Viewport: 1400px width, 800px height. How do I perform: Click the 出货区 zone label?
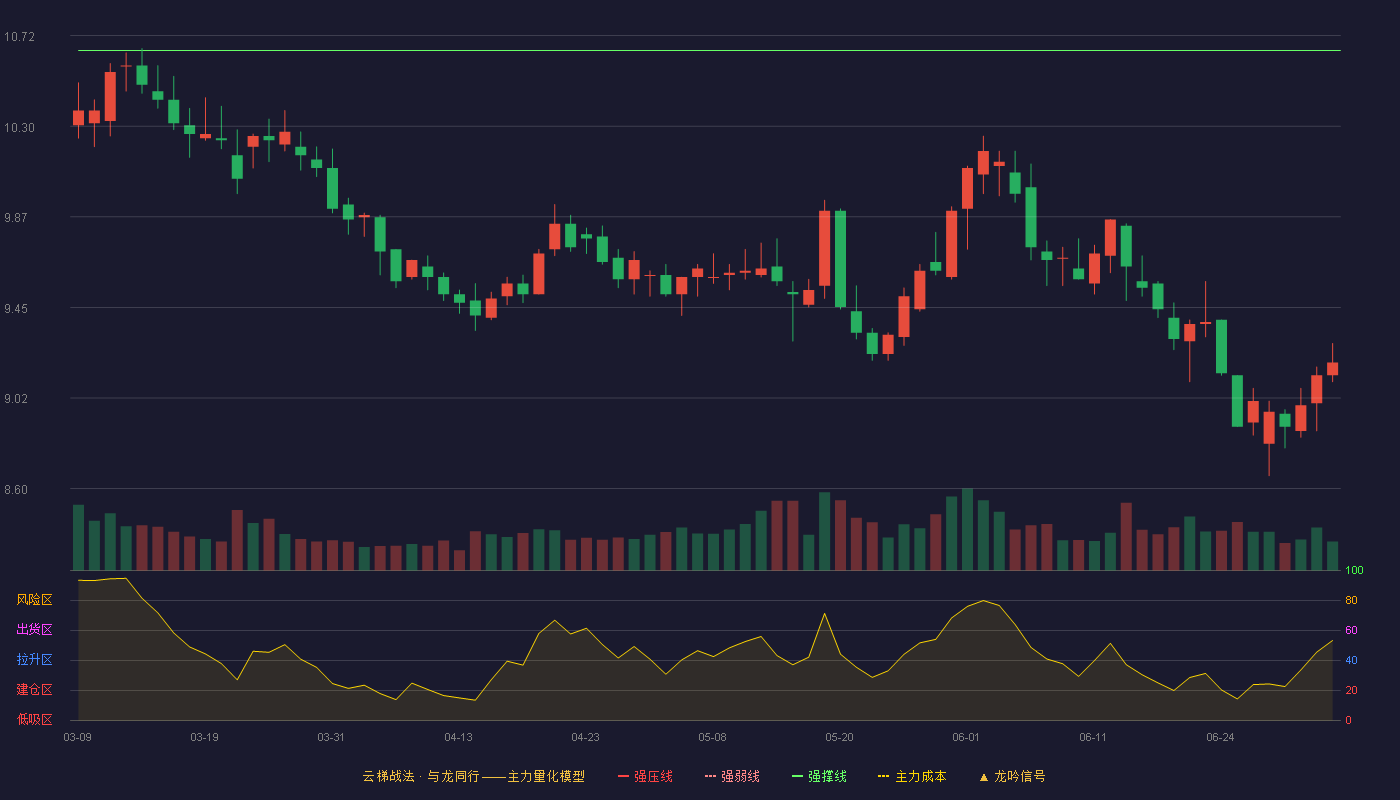[x=35, y=630]
